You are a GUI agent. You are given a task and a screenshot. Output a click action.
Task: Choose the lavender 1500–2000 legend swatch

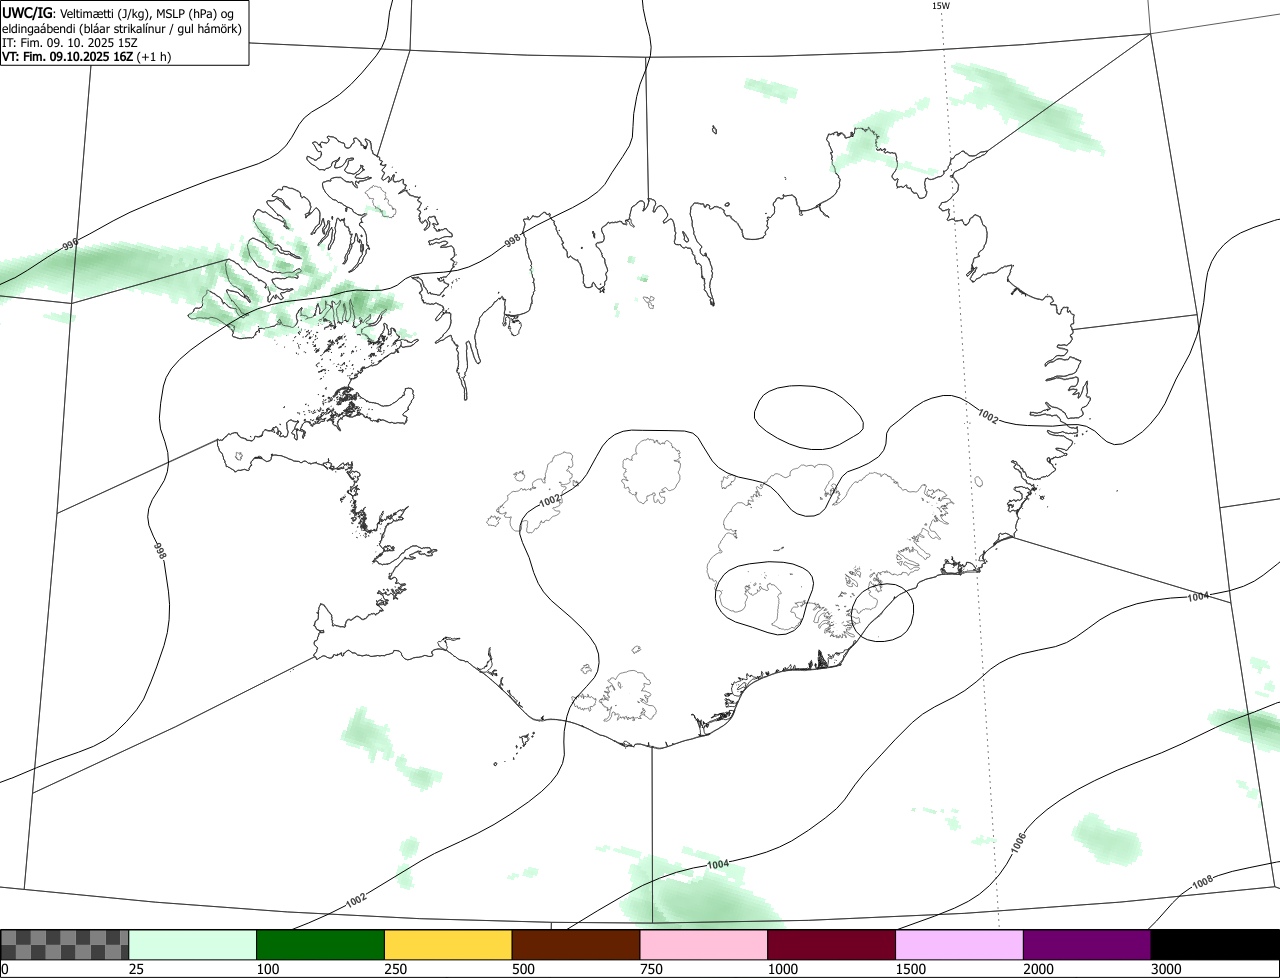click(960, 945)
